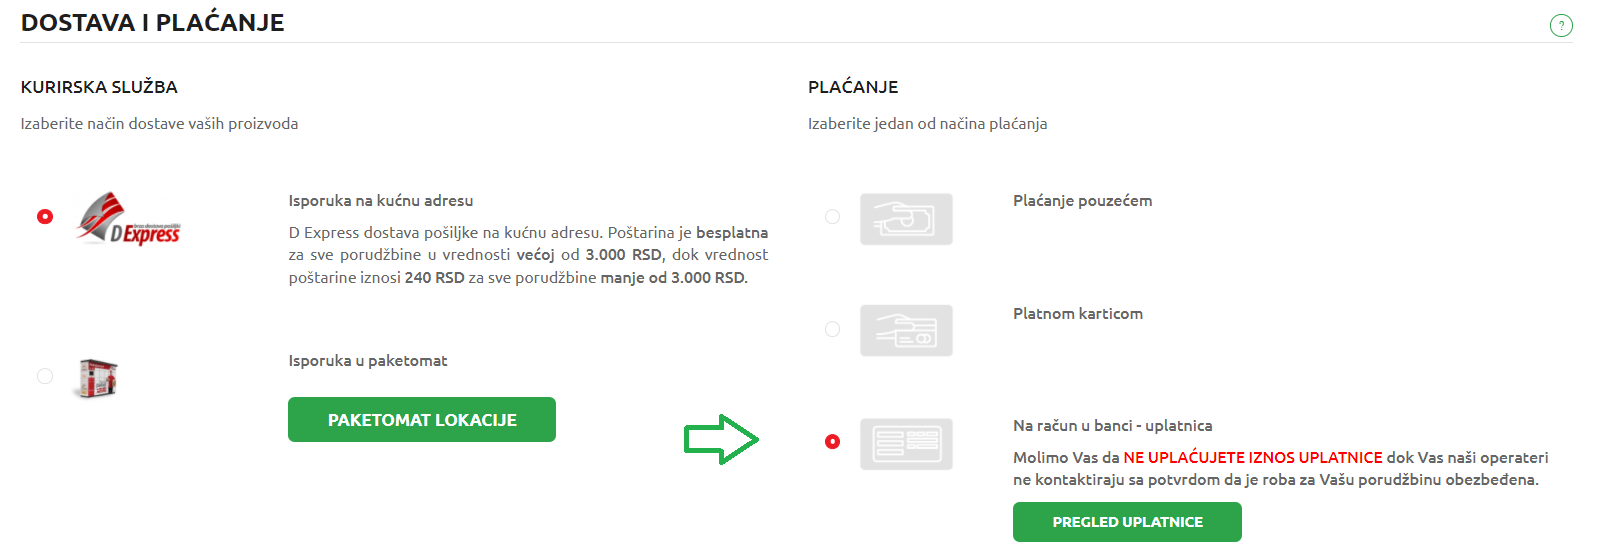Click the paketomat locker image
1601x557 pixels.
[x=97, y=379]
